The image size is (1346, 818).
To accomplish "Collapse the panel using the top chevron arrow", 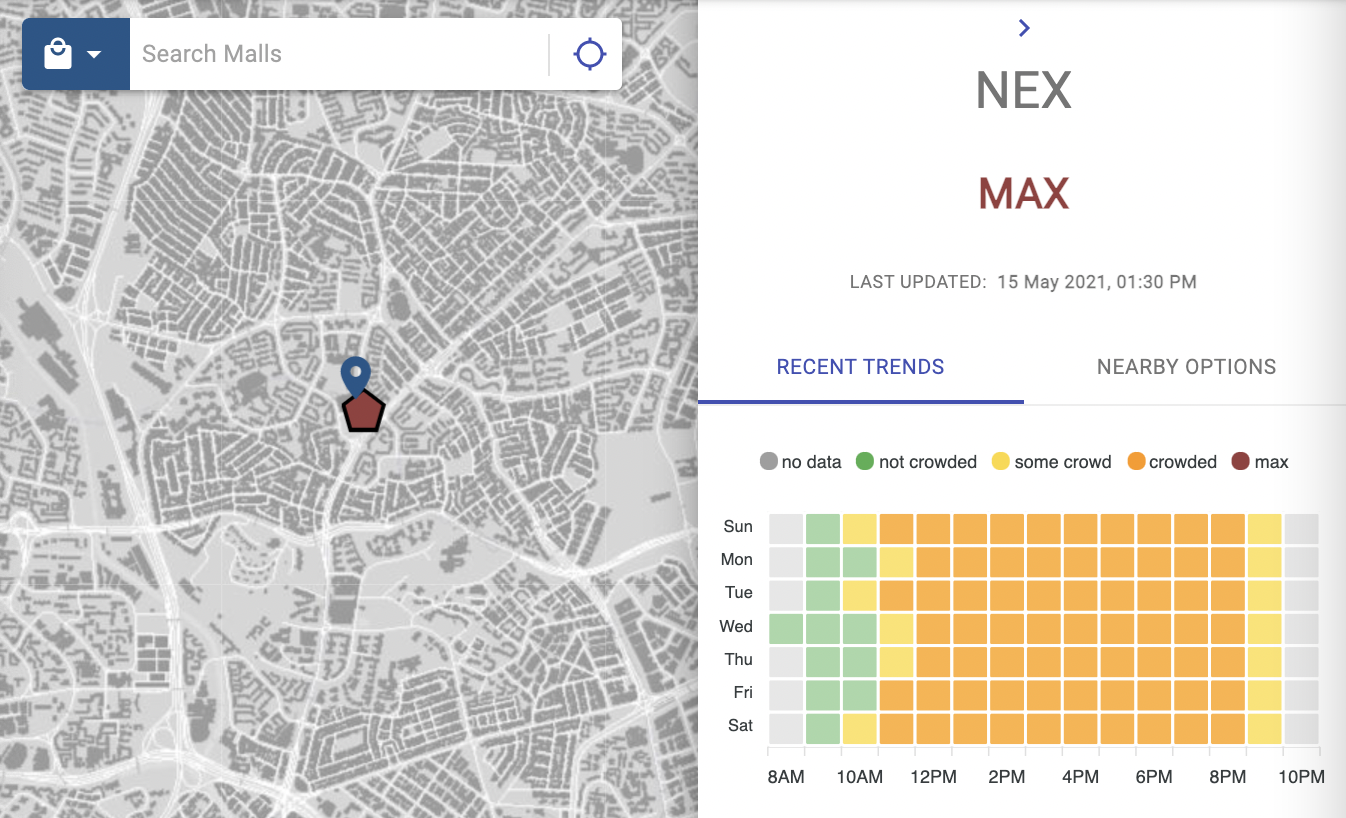I will [x=1023, y=28].
